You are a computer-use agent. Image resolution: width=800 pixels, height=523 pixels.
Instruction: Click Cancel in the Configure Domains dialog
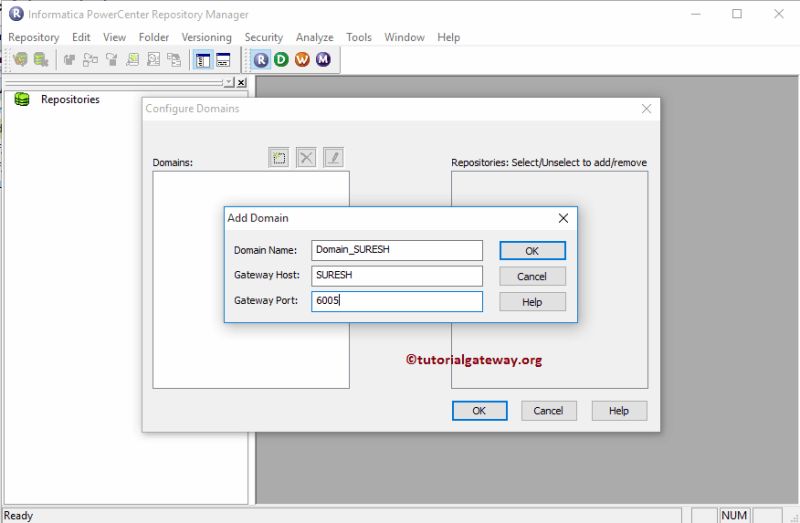click(x=549, y=411)
